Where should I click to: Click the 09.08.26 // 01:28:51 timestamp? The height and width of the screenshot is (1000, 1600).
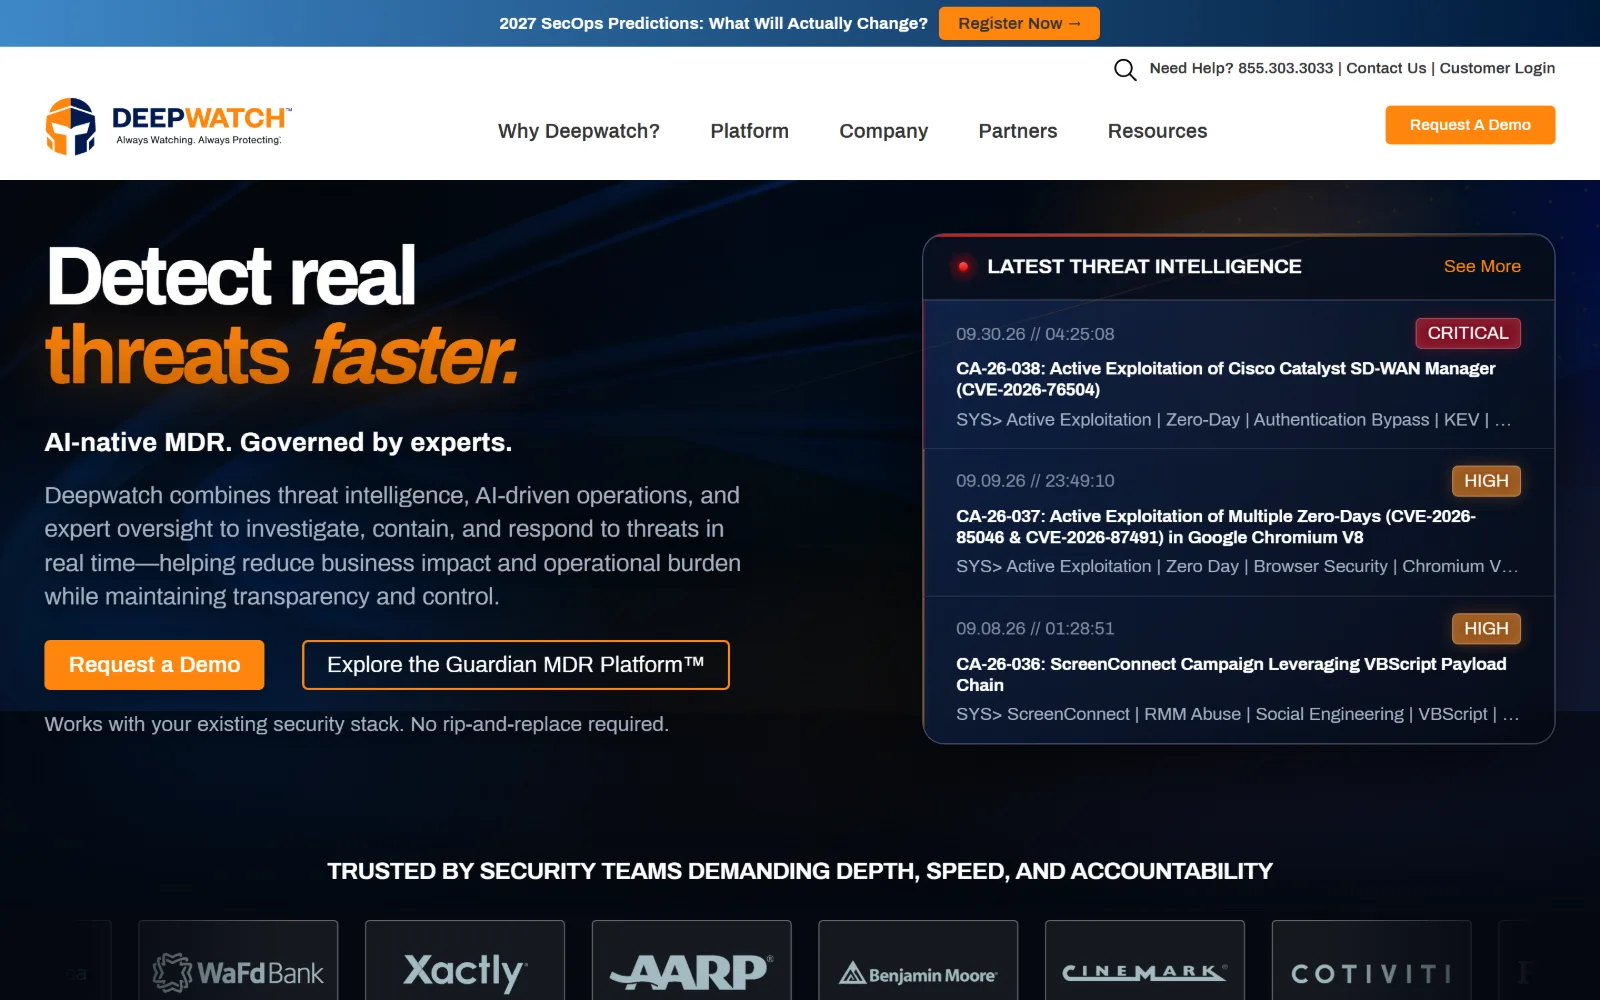(x=1035, y=629)
